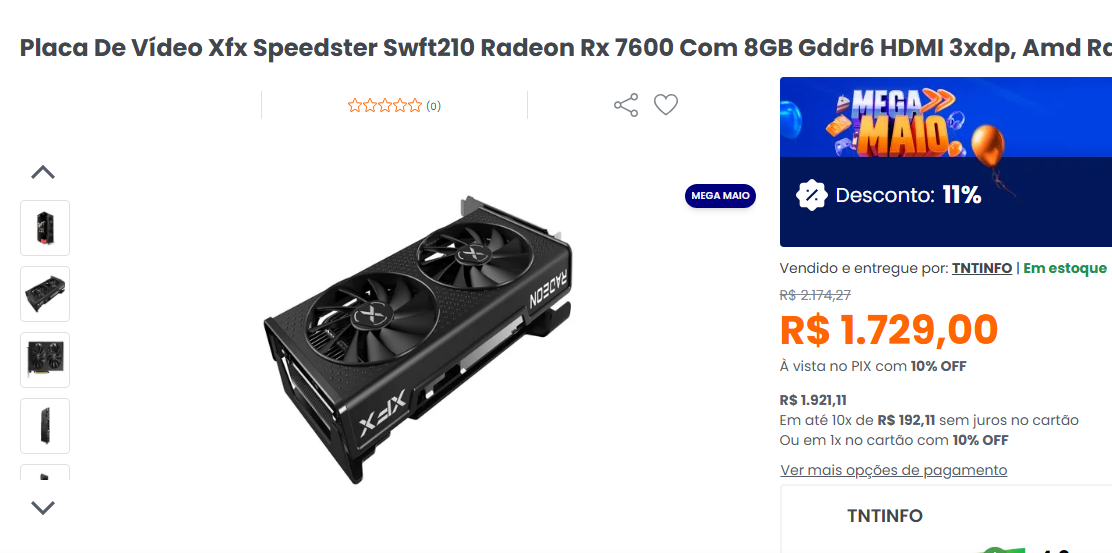Click the R$ 1.729,00 price

click(x=889, y=330)
